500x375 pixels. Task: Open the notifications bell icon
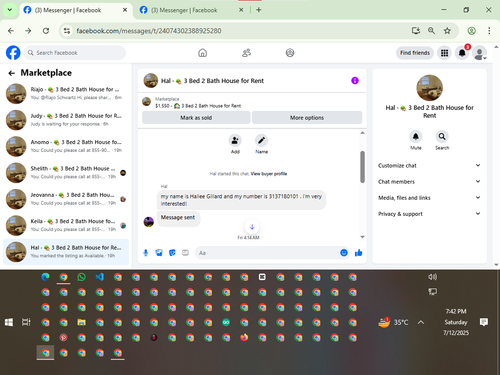click(462, 53)
